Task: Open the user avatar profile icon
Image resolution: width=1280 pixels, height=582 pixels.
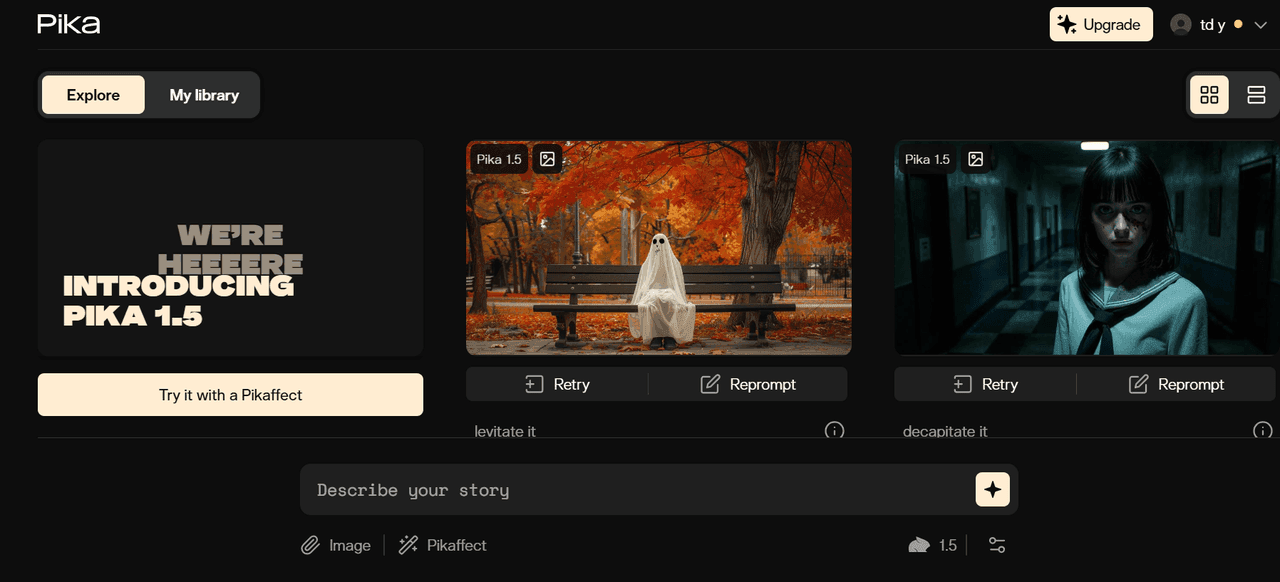Action: (x=1181, y=24)
